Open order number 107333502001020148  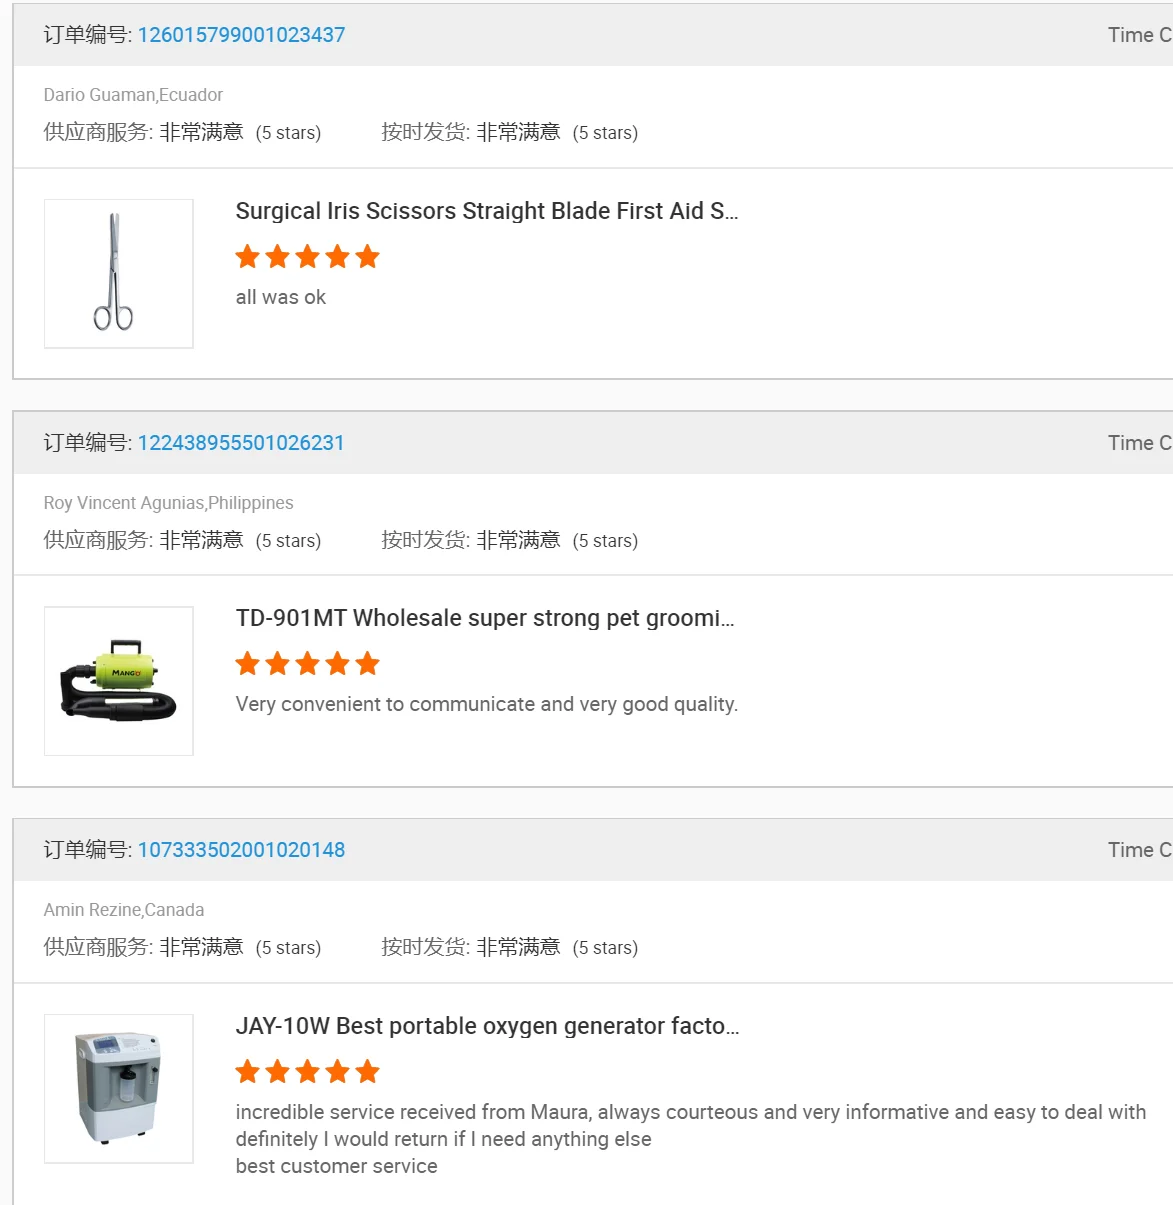(241, 850)
